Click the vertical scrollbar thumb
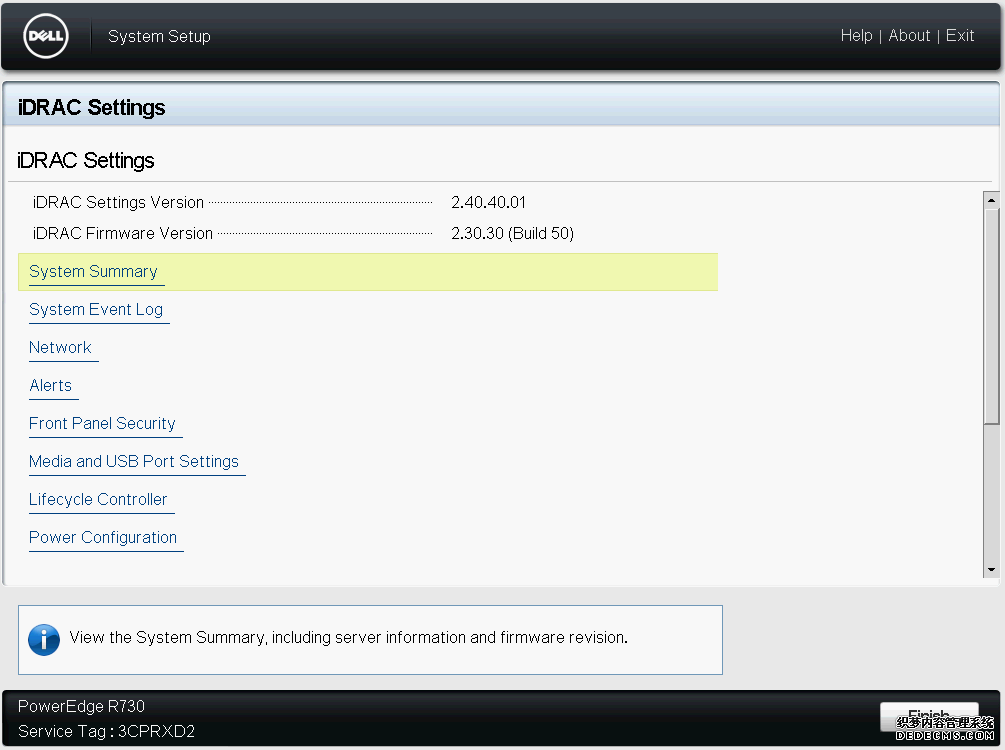Screen dimensions: 1005x750 pos(991,315)
